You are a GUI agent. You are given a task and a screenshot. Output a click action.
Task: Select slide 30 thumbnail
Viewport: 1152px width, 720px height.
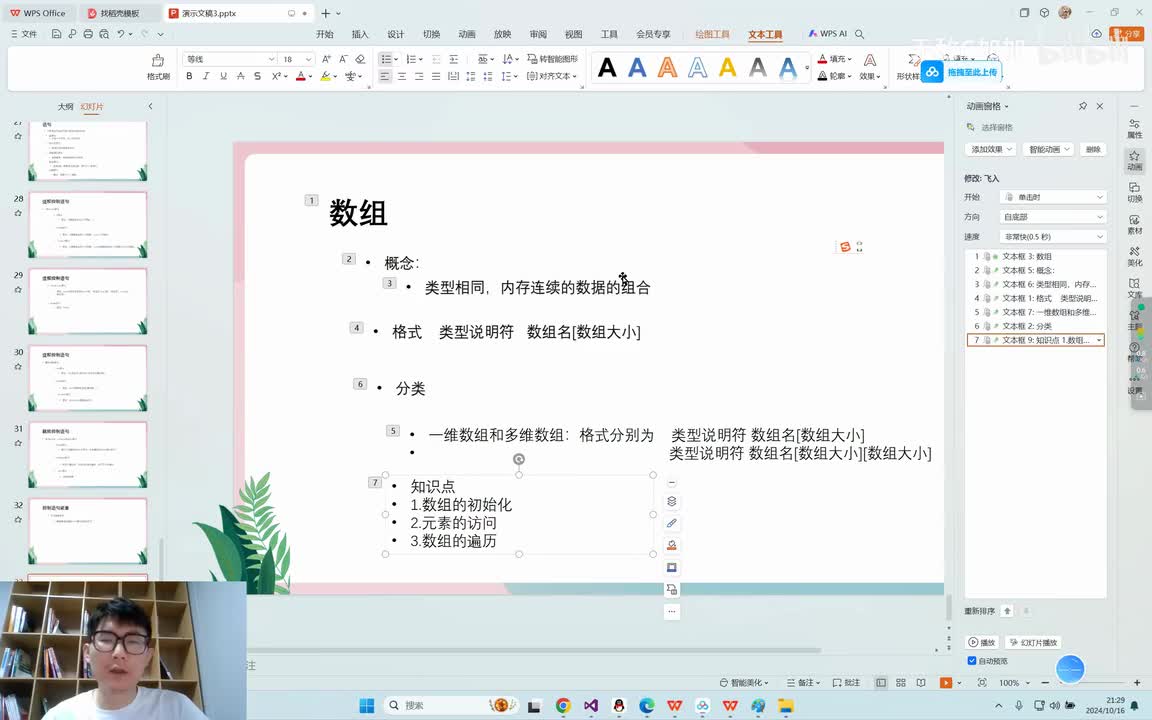click(88, 378)
